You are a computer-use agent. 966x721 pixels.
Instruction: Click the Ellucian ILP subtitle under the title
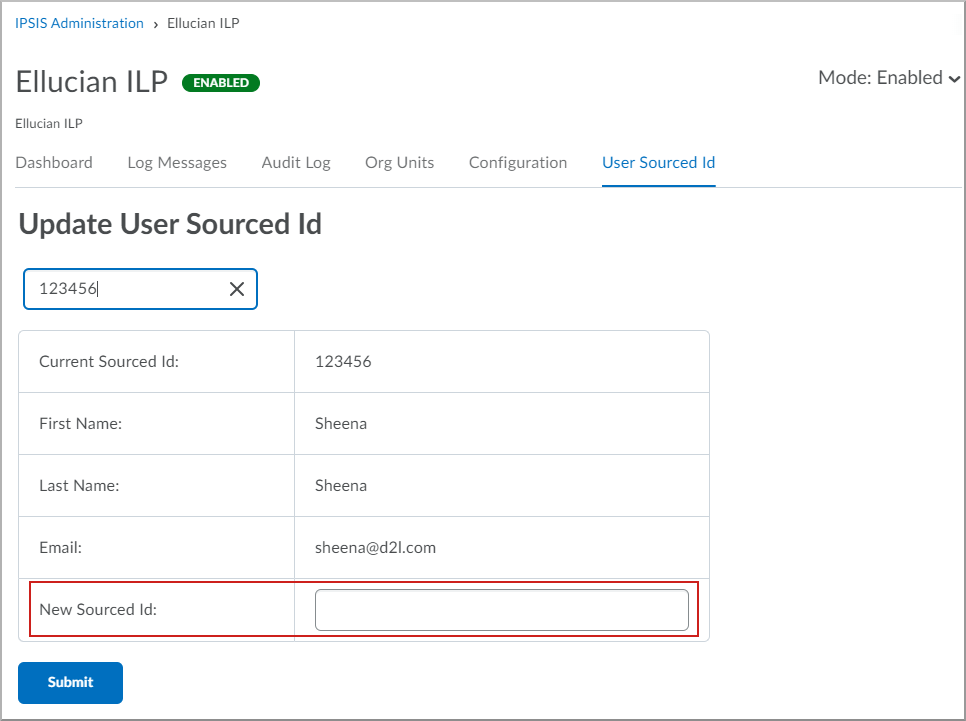tap(49, 123)
